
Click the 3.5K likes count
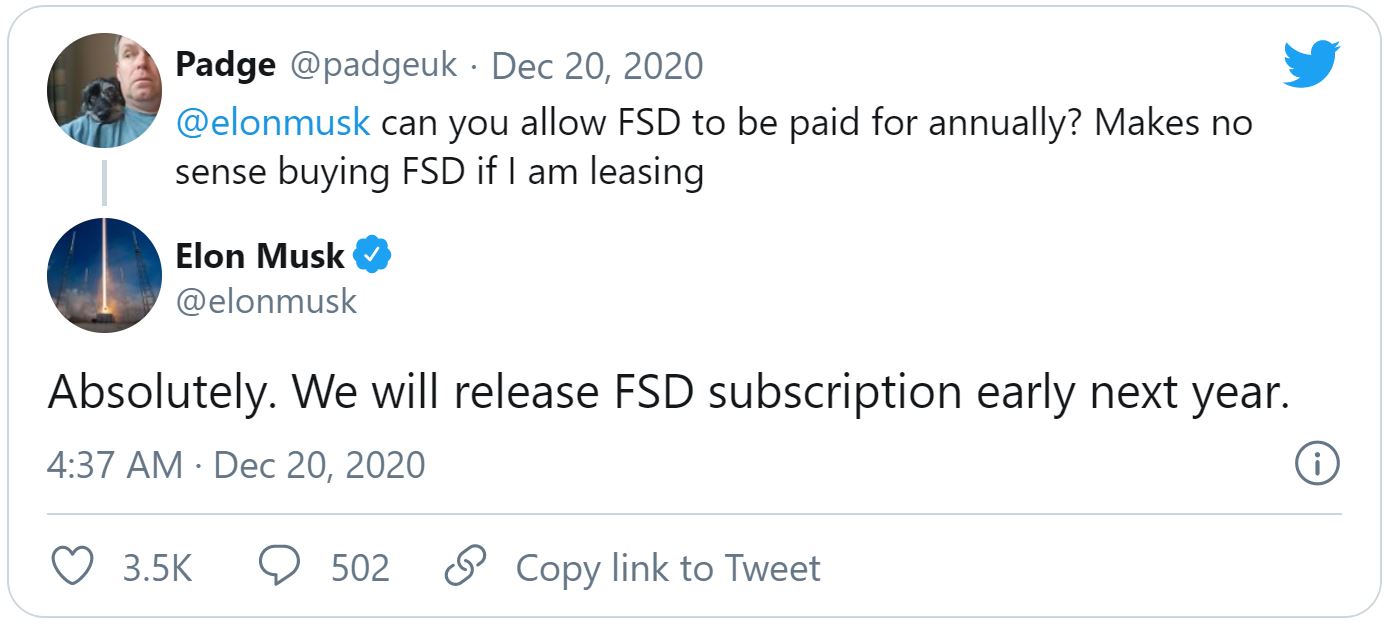tap(157, 568)
